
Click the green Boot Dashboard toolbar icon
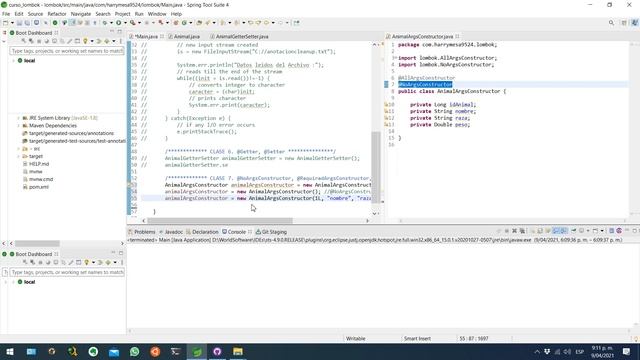pyautogui.click(x=55, y=23)
